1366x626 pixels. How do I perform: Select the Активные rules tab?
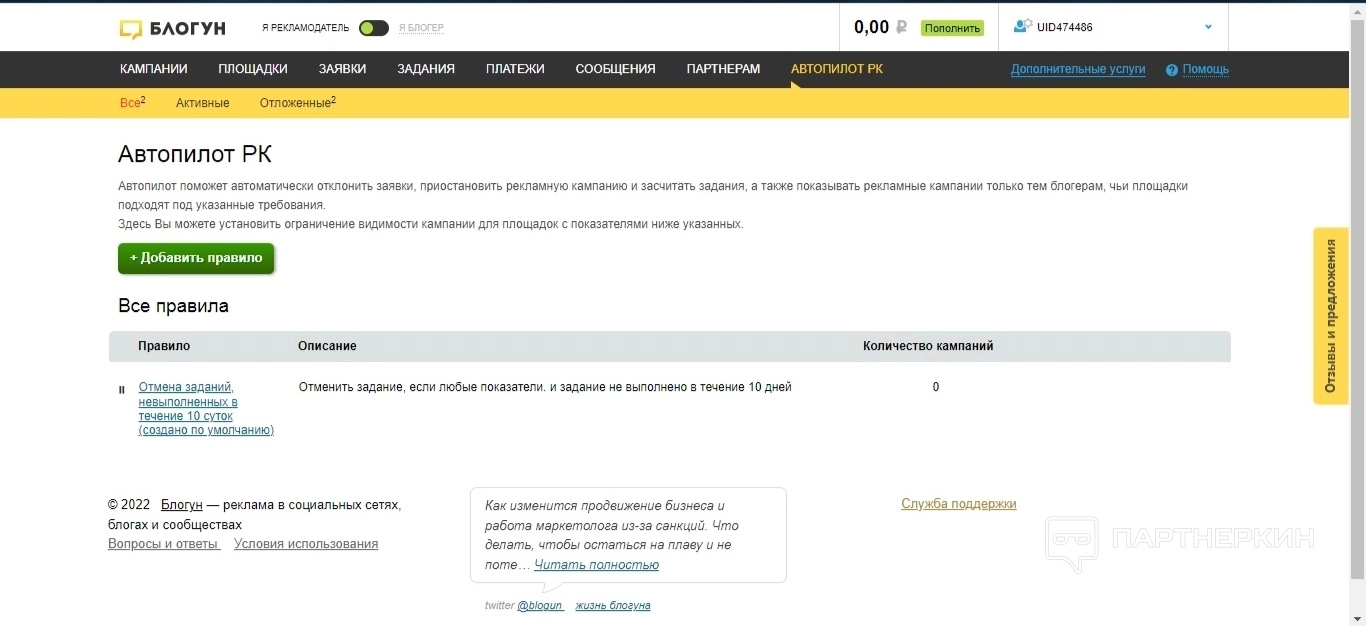(x=203, y=103)
